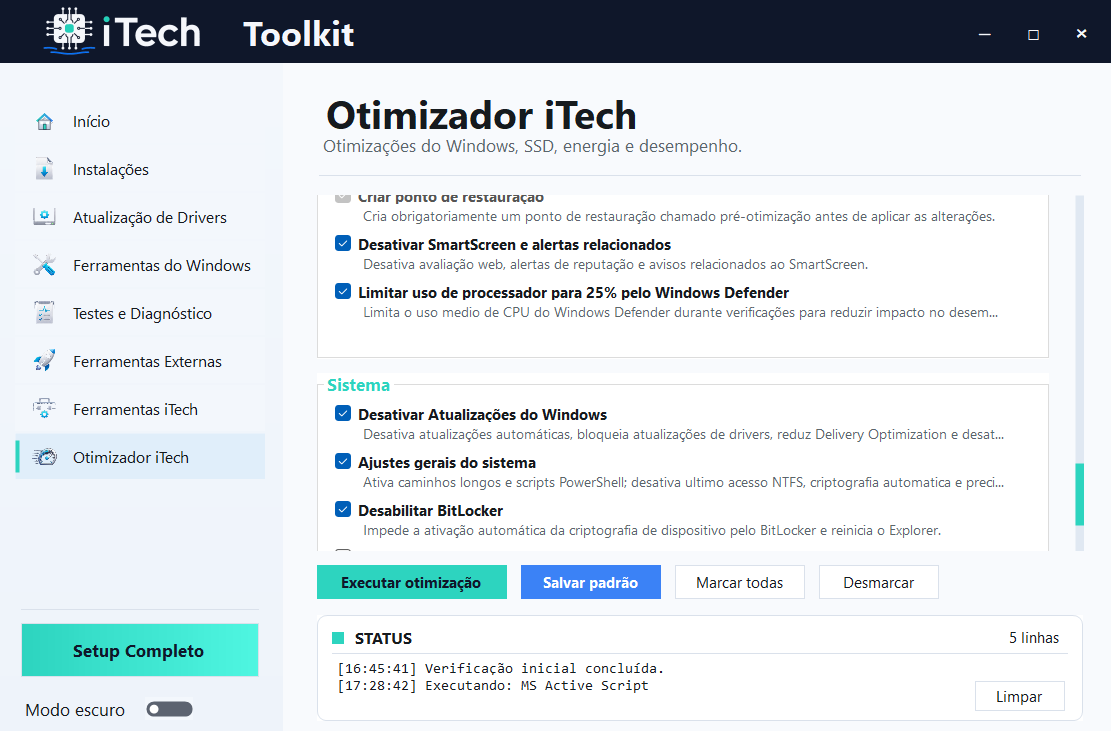Click the download icon beside Instalações

coord(44,169)
